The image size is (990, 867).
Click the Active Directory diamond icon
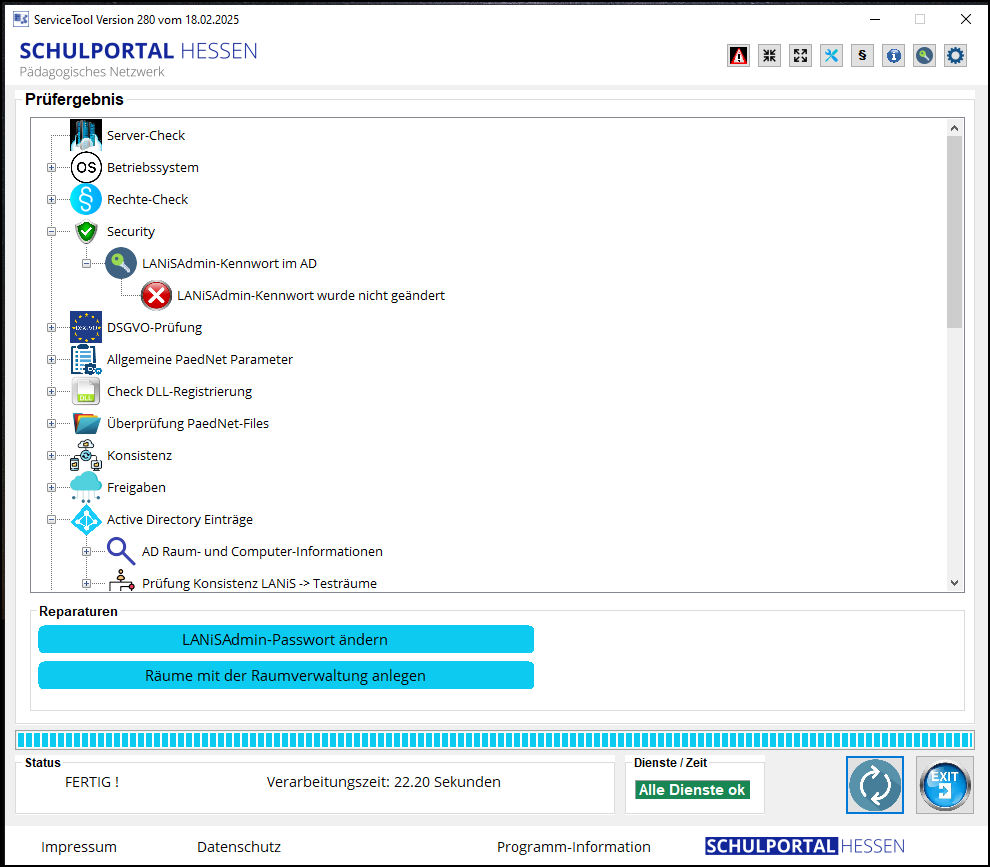(x=86, y=520)
